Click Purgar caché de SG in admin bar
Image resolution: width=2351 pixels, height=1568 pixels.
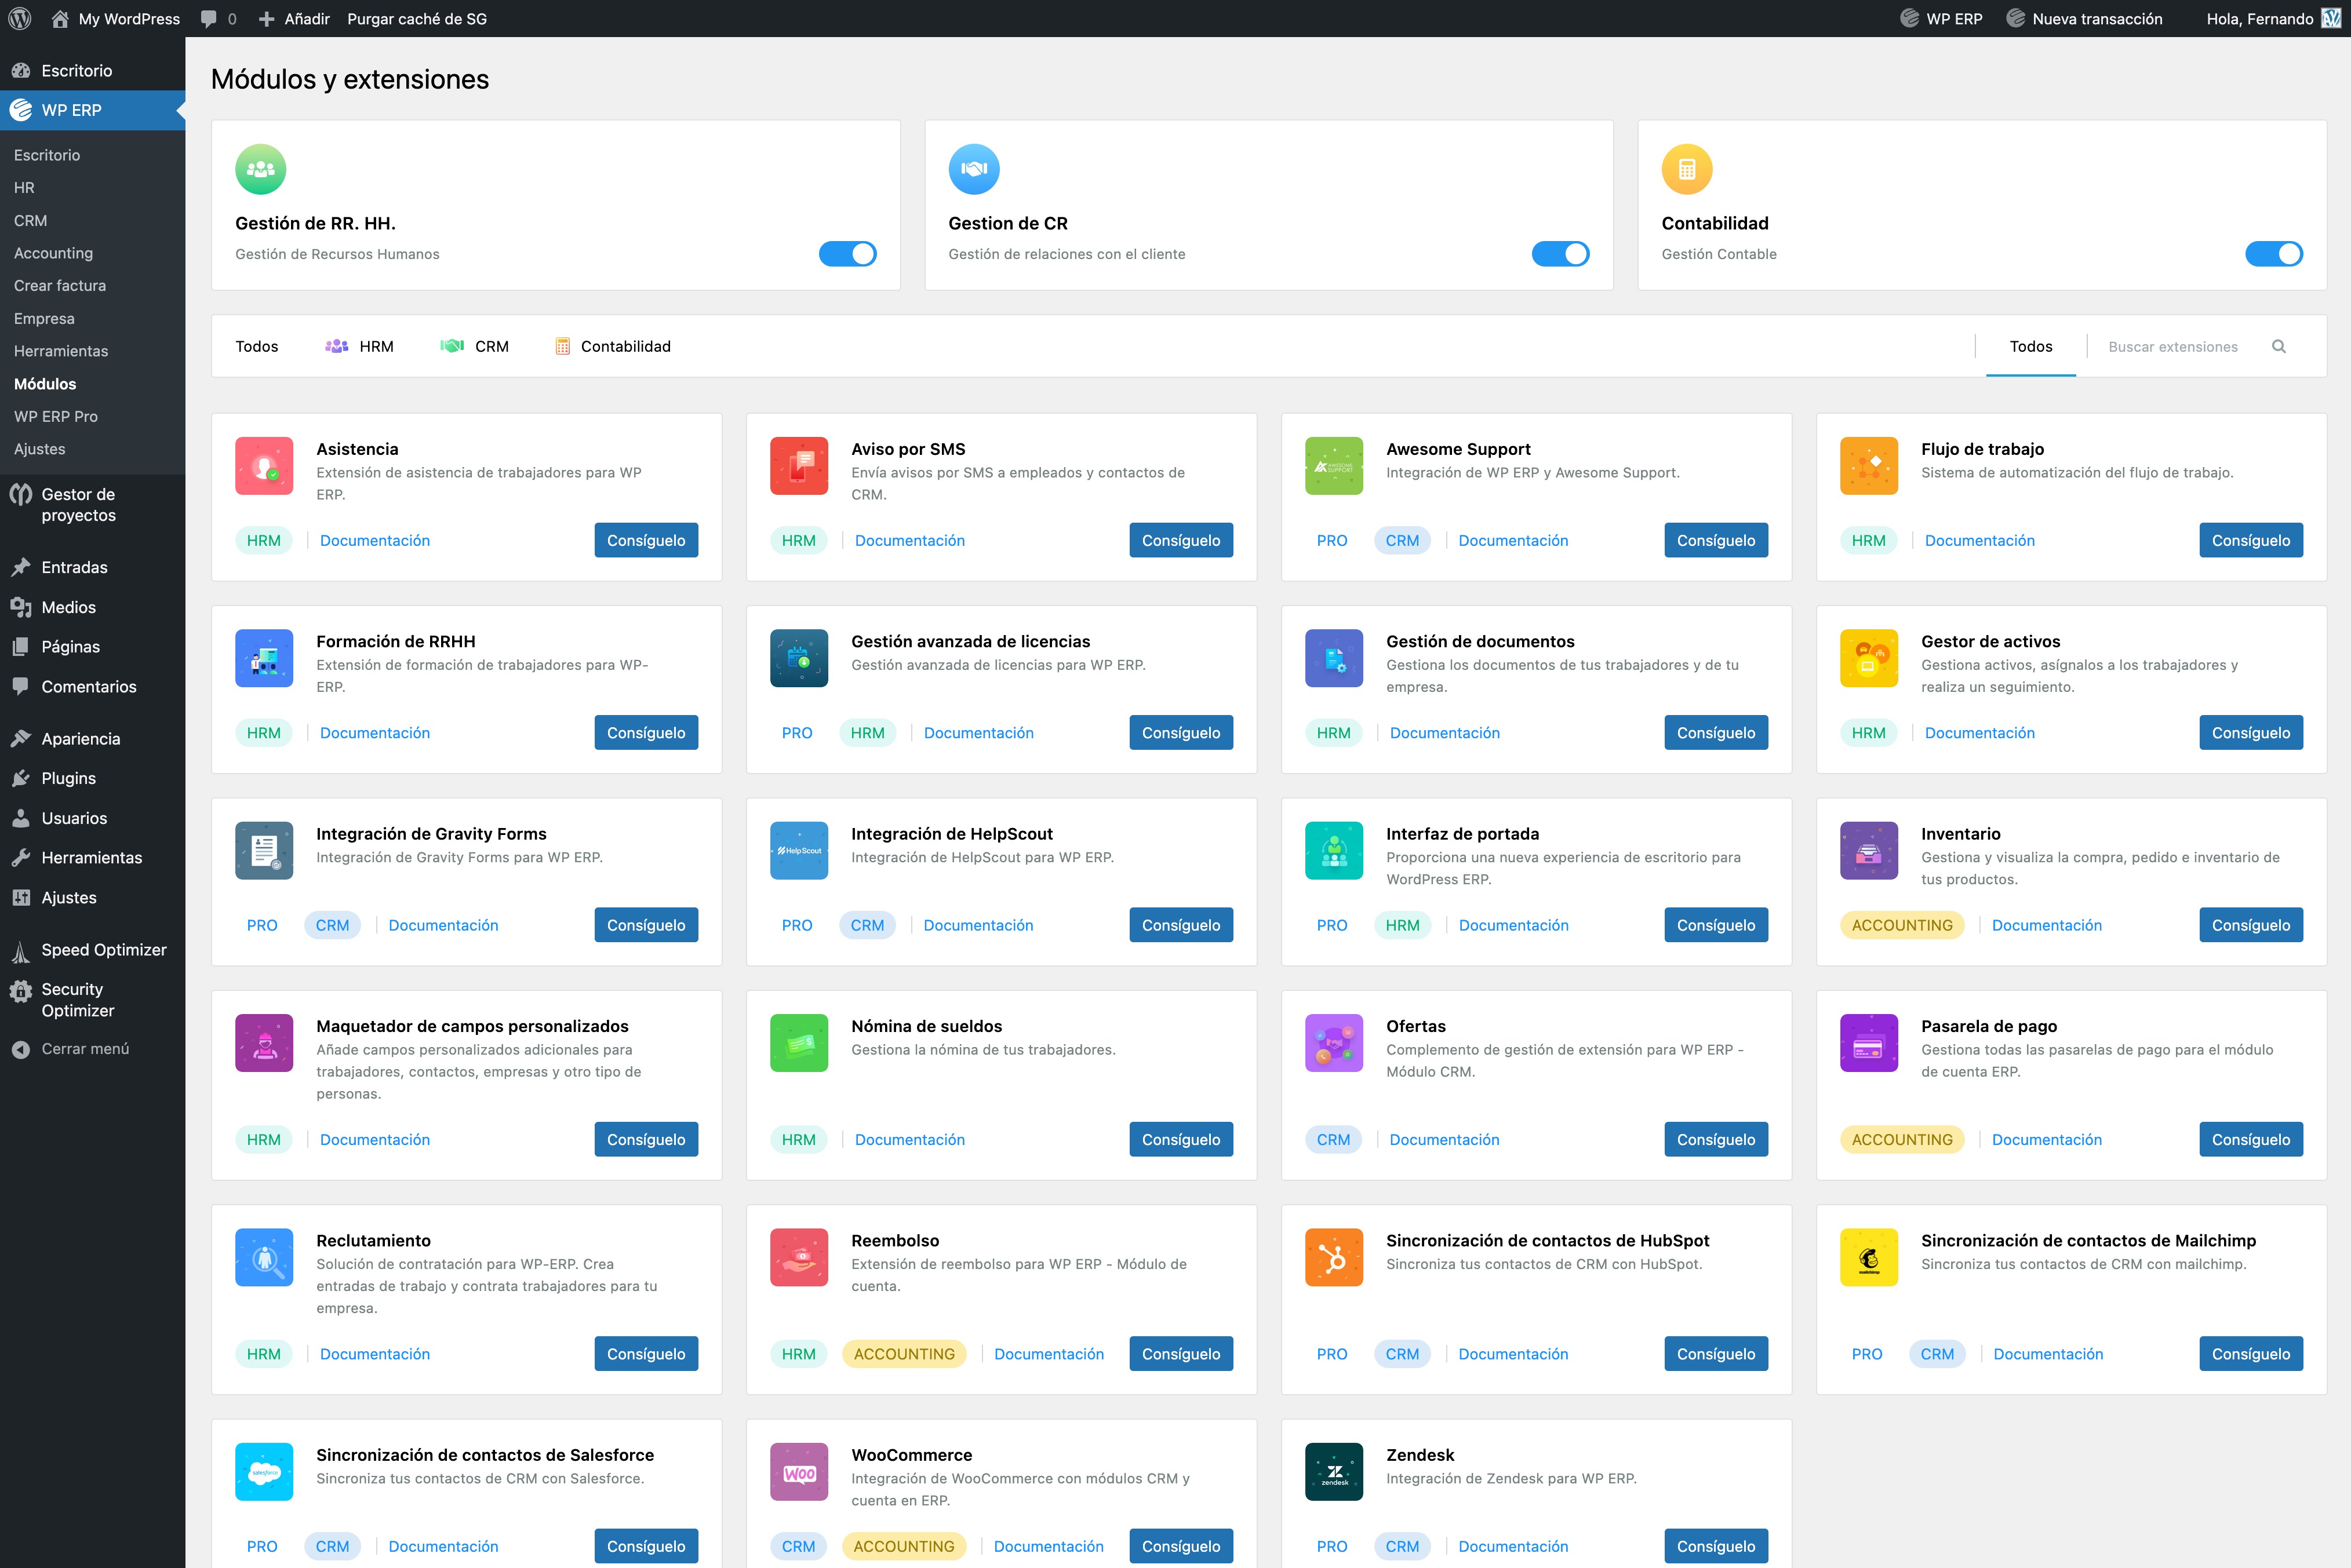click(417, 18)
